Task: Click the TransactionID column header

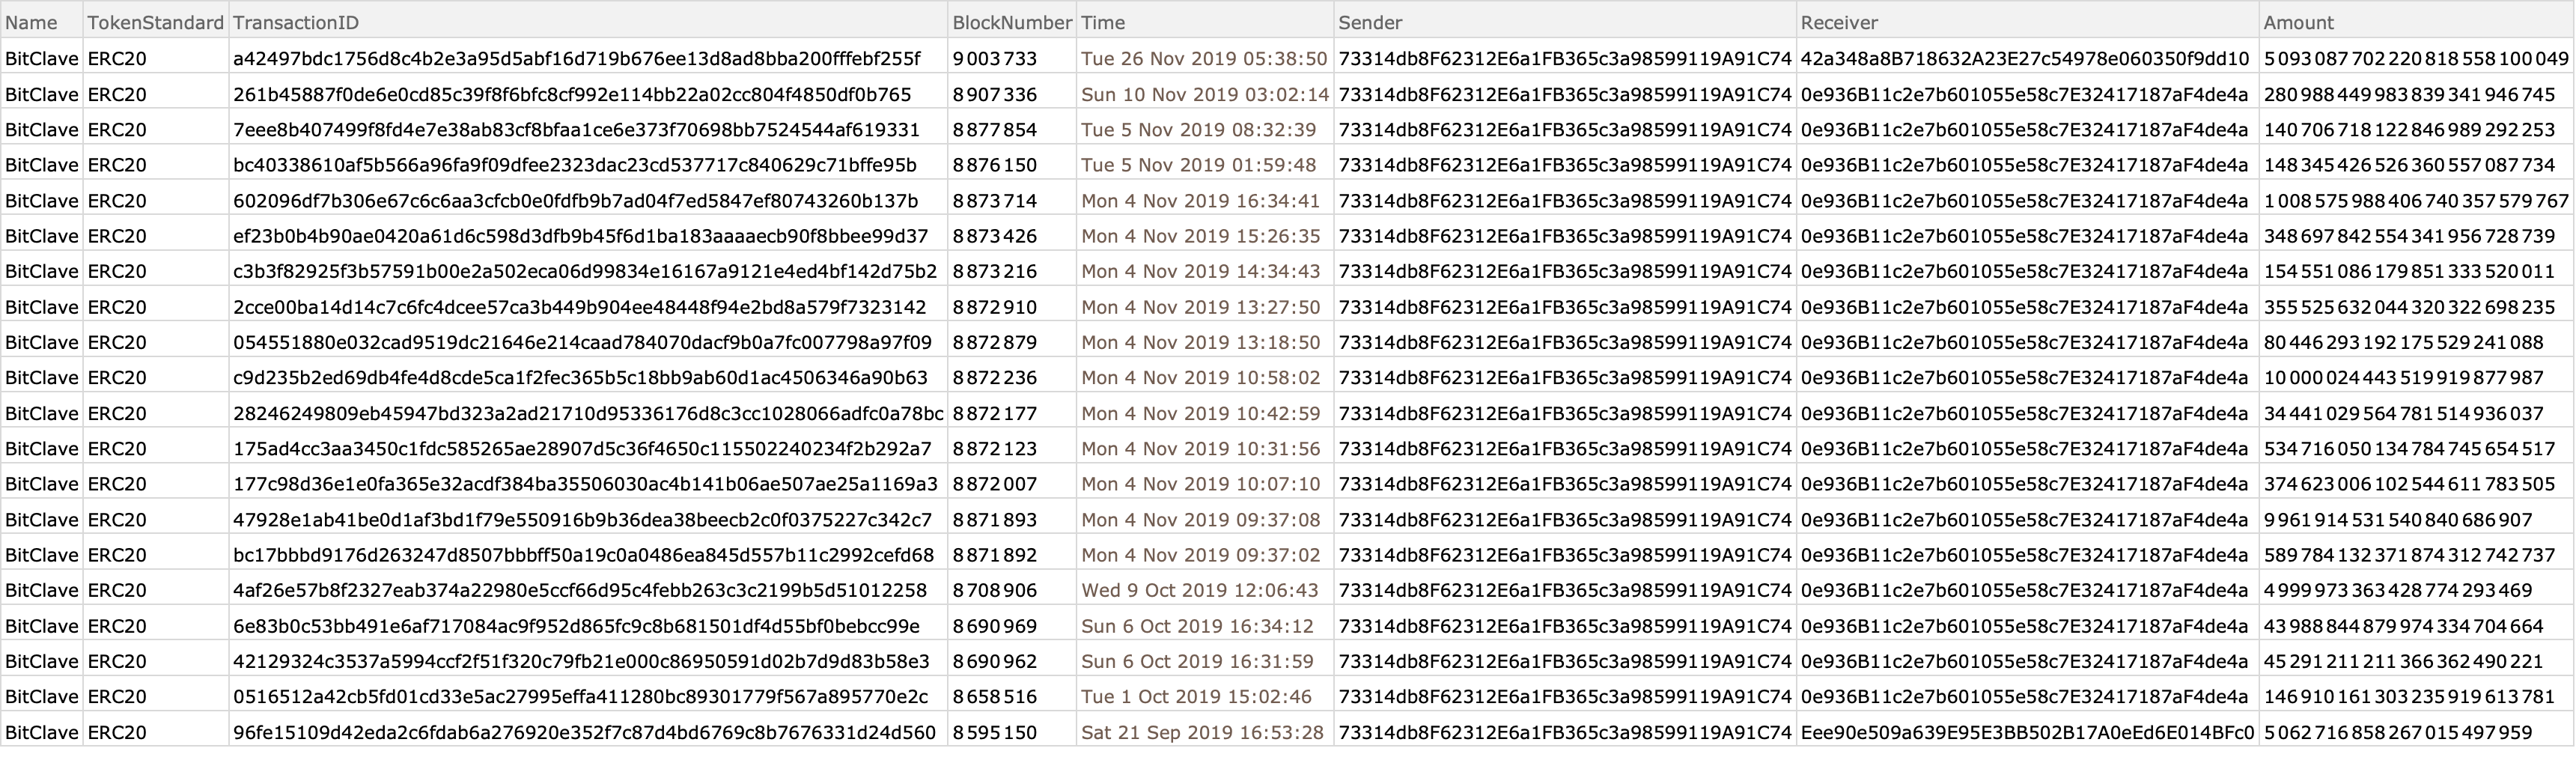Action: [x=588, y=21]
